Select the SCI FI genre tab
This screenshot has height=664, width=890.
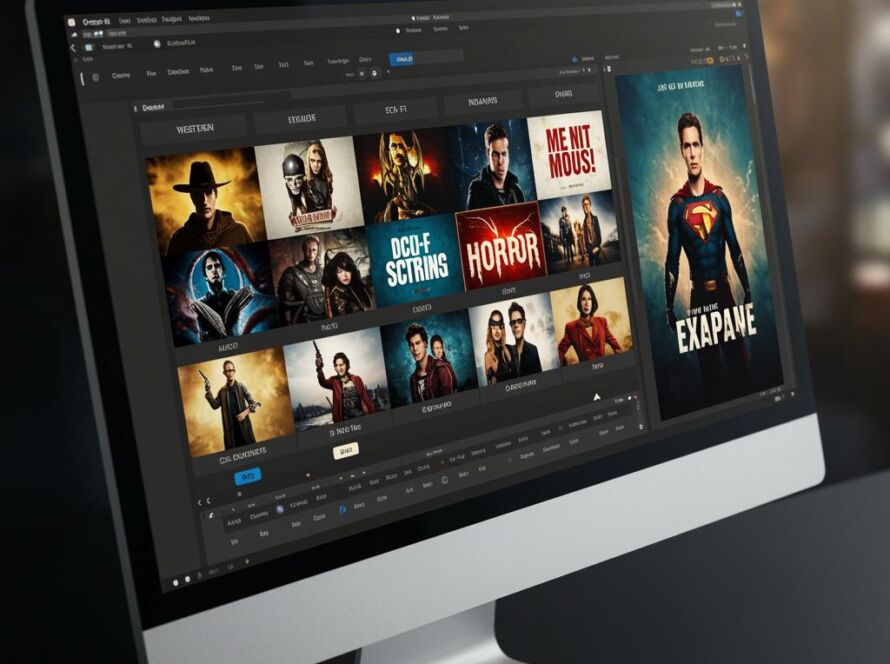coord(396,110)
